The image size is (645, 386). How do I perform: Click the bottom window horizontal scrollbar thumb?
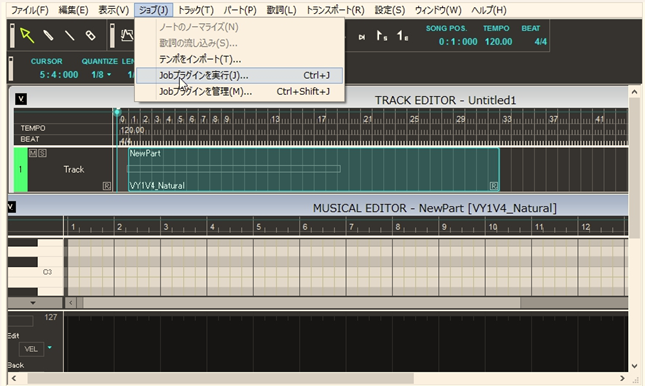220,378
